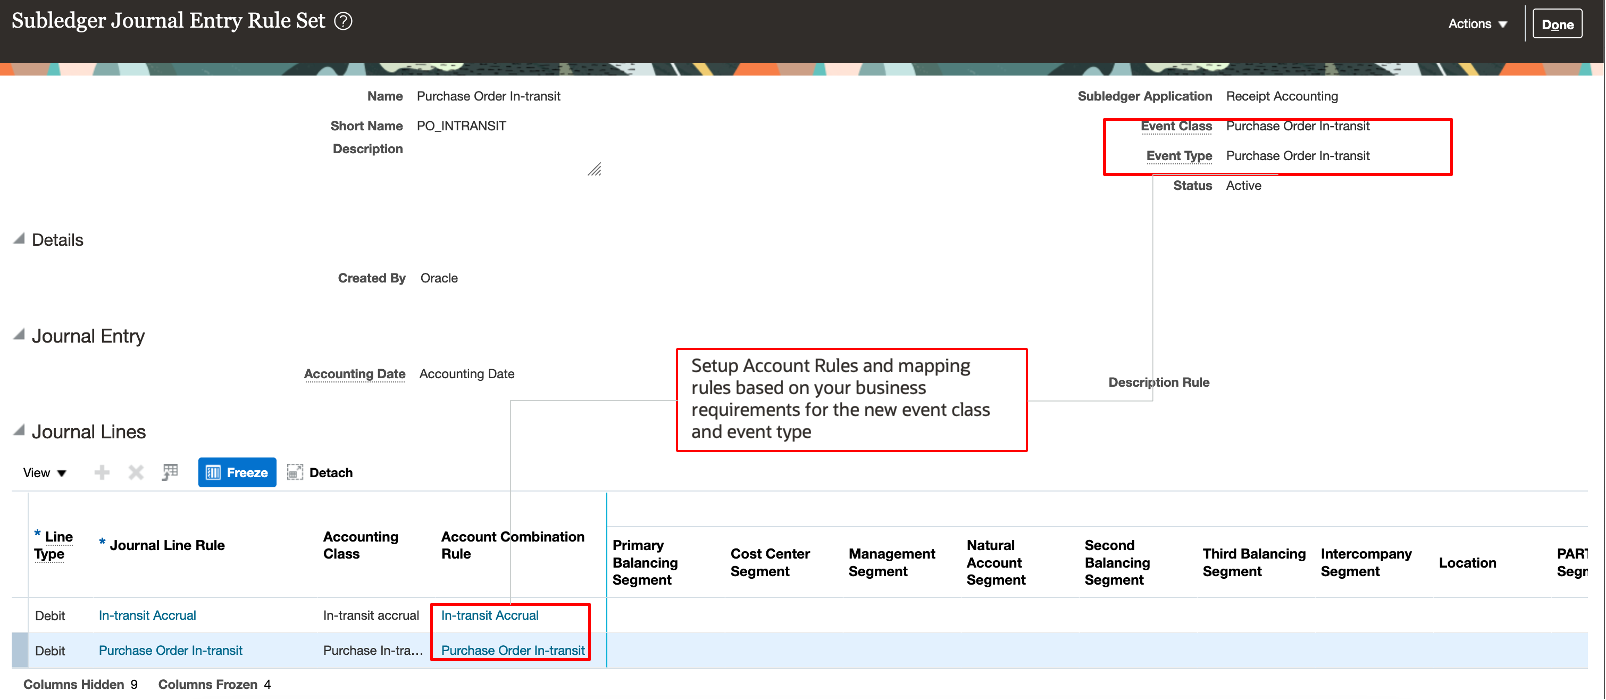Open In-transit Accrual account combination rule link

point(490,616)
